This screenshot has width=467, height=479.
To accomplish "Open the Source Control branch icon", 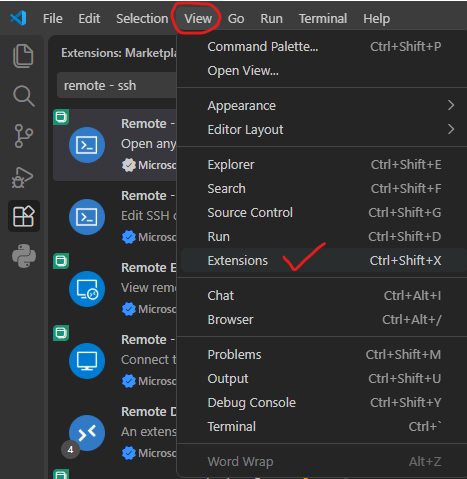I will point(24,136).
